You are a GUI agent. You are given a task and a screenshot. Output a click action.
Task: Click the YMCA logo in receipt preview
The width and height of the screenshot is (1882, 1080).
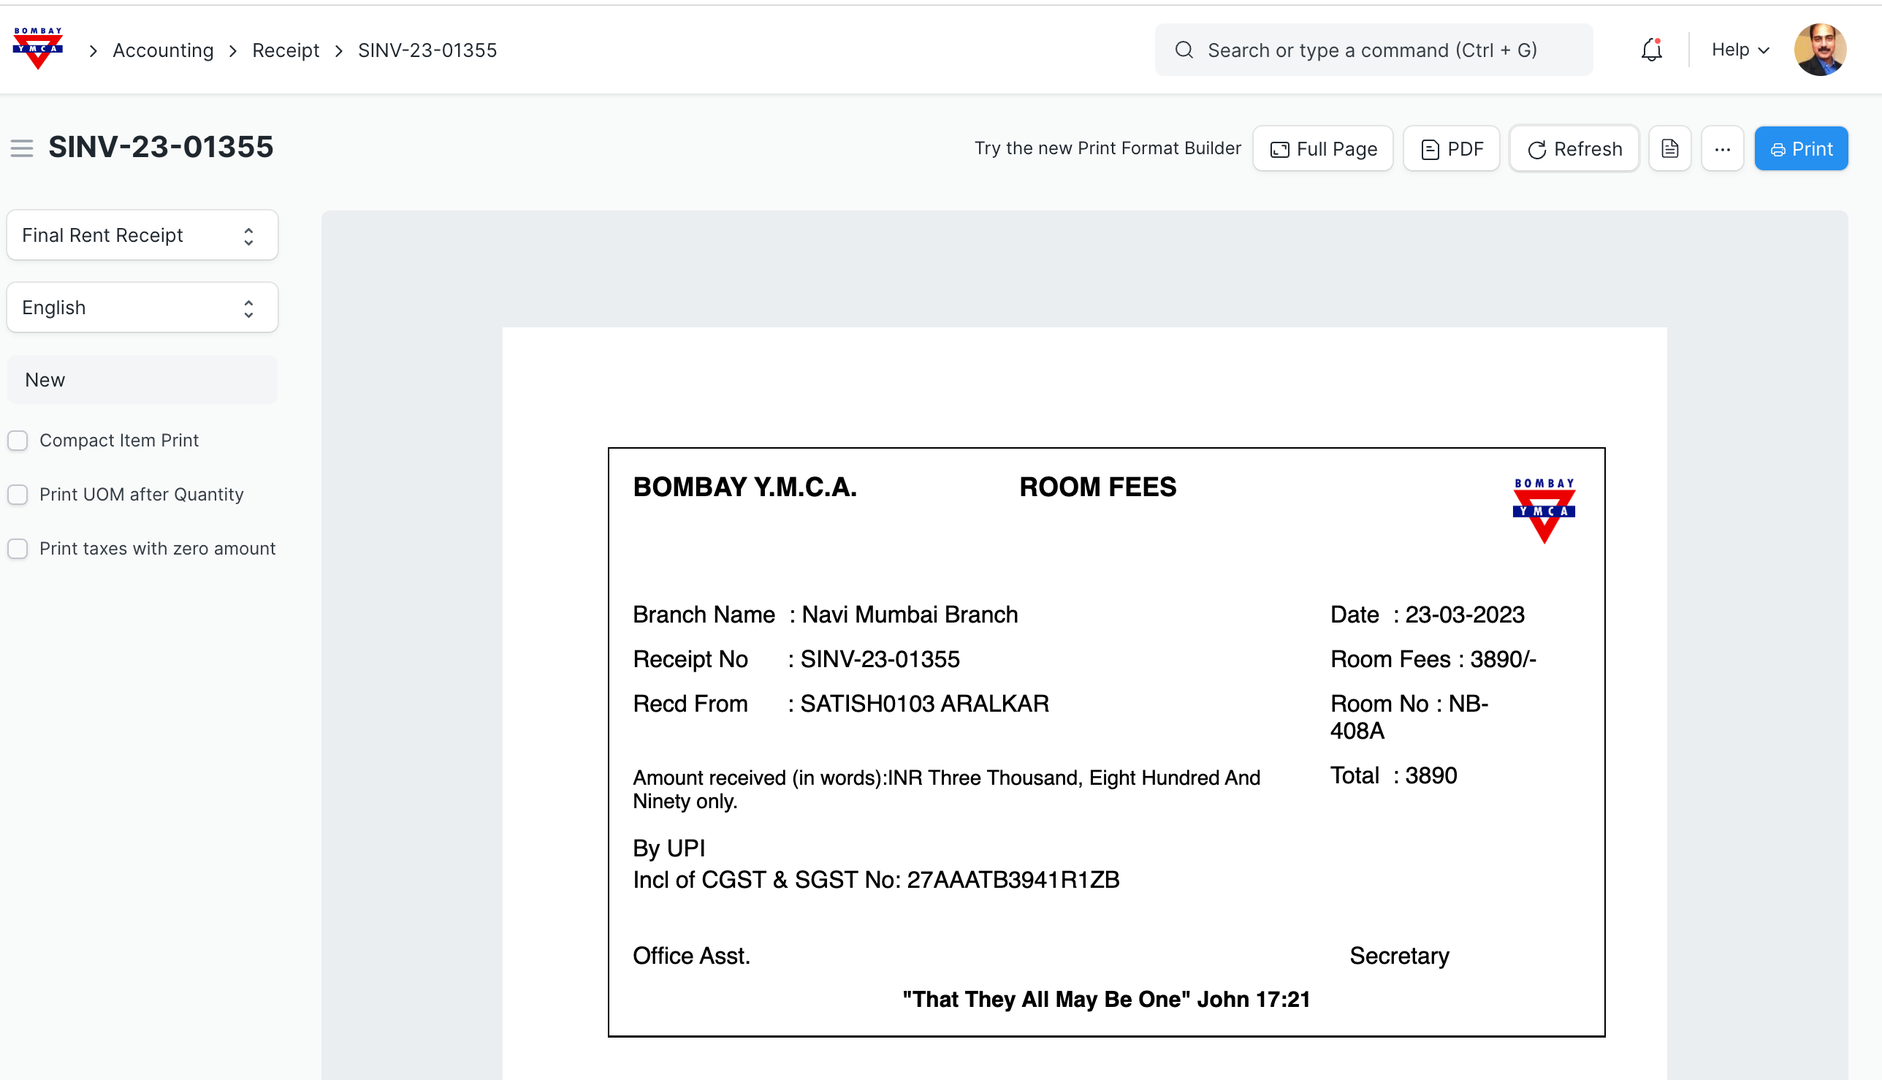pyautogui.click(x=1543, y=510)
